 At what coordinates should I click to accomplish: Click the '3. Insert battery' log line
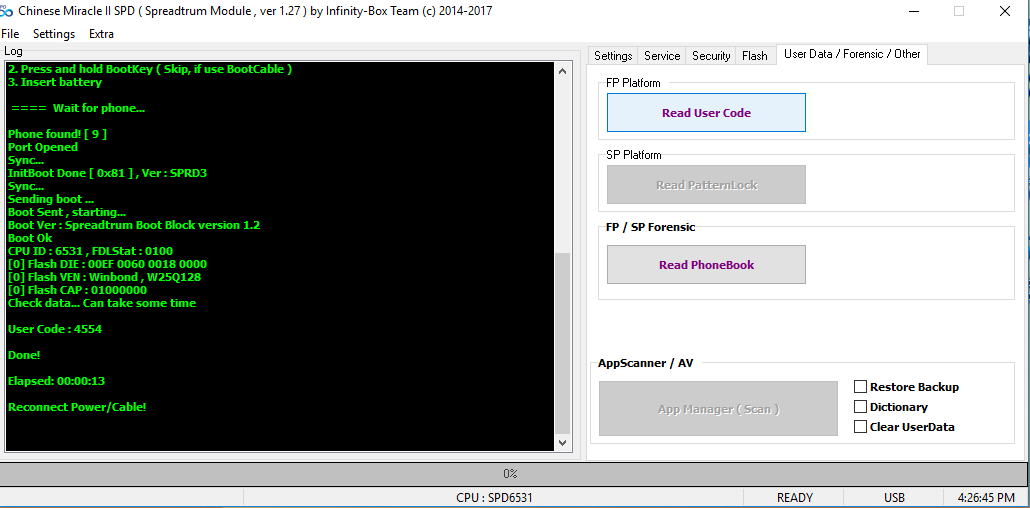pos(55,82)
